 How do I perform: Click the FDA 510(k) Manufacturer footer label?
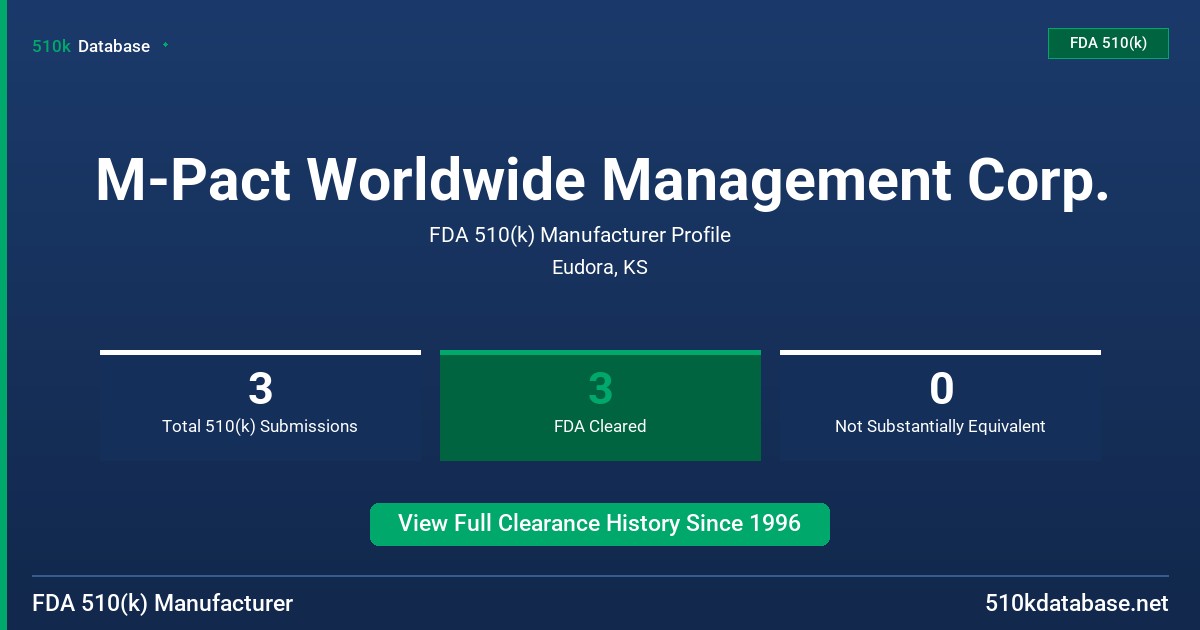click(163, 603)
